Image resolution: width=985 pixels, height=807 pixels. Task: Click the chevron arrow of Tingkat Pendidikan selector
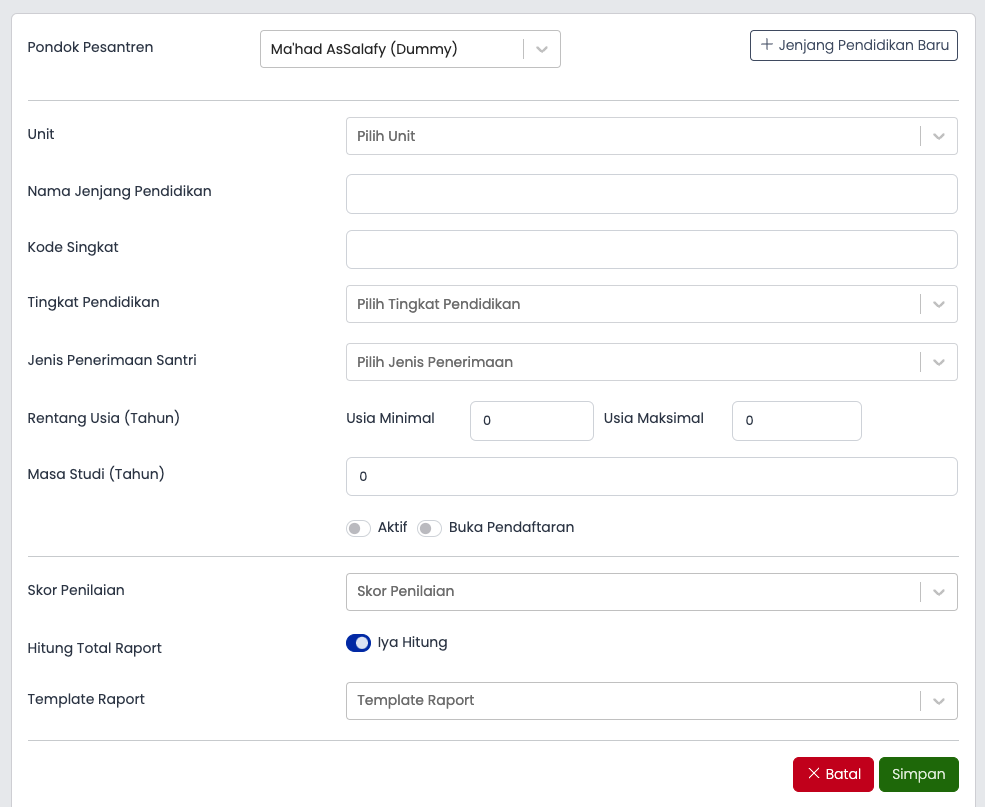coord(939,305)
